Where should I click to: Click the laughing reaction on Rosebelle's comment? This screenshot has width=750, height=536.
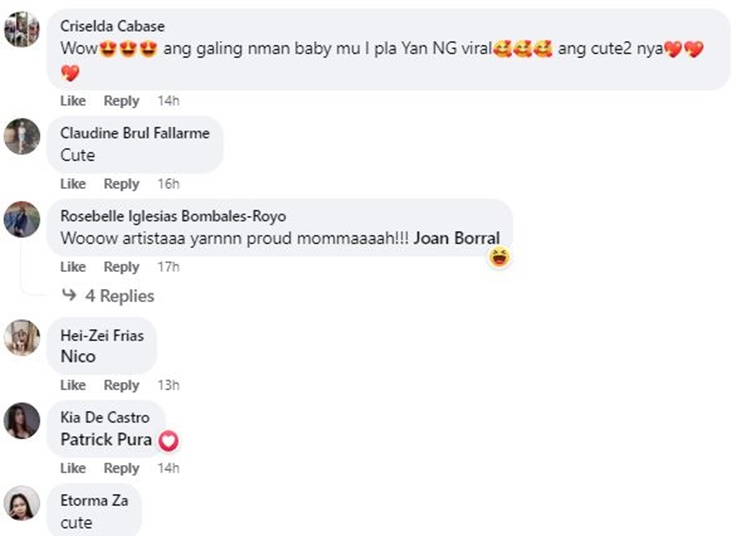(x=499, y=258)
